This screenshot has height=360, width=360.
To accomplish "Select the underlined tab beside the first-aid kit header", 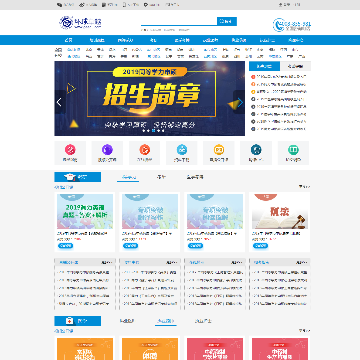I will (x=166, y=321).
